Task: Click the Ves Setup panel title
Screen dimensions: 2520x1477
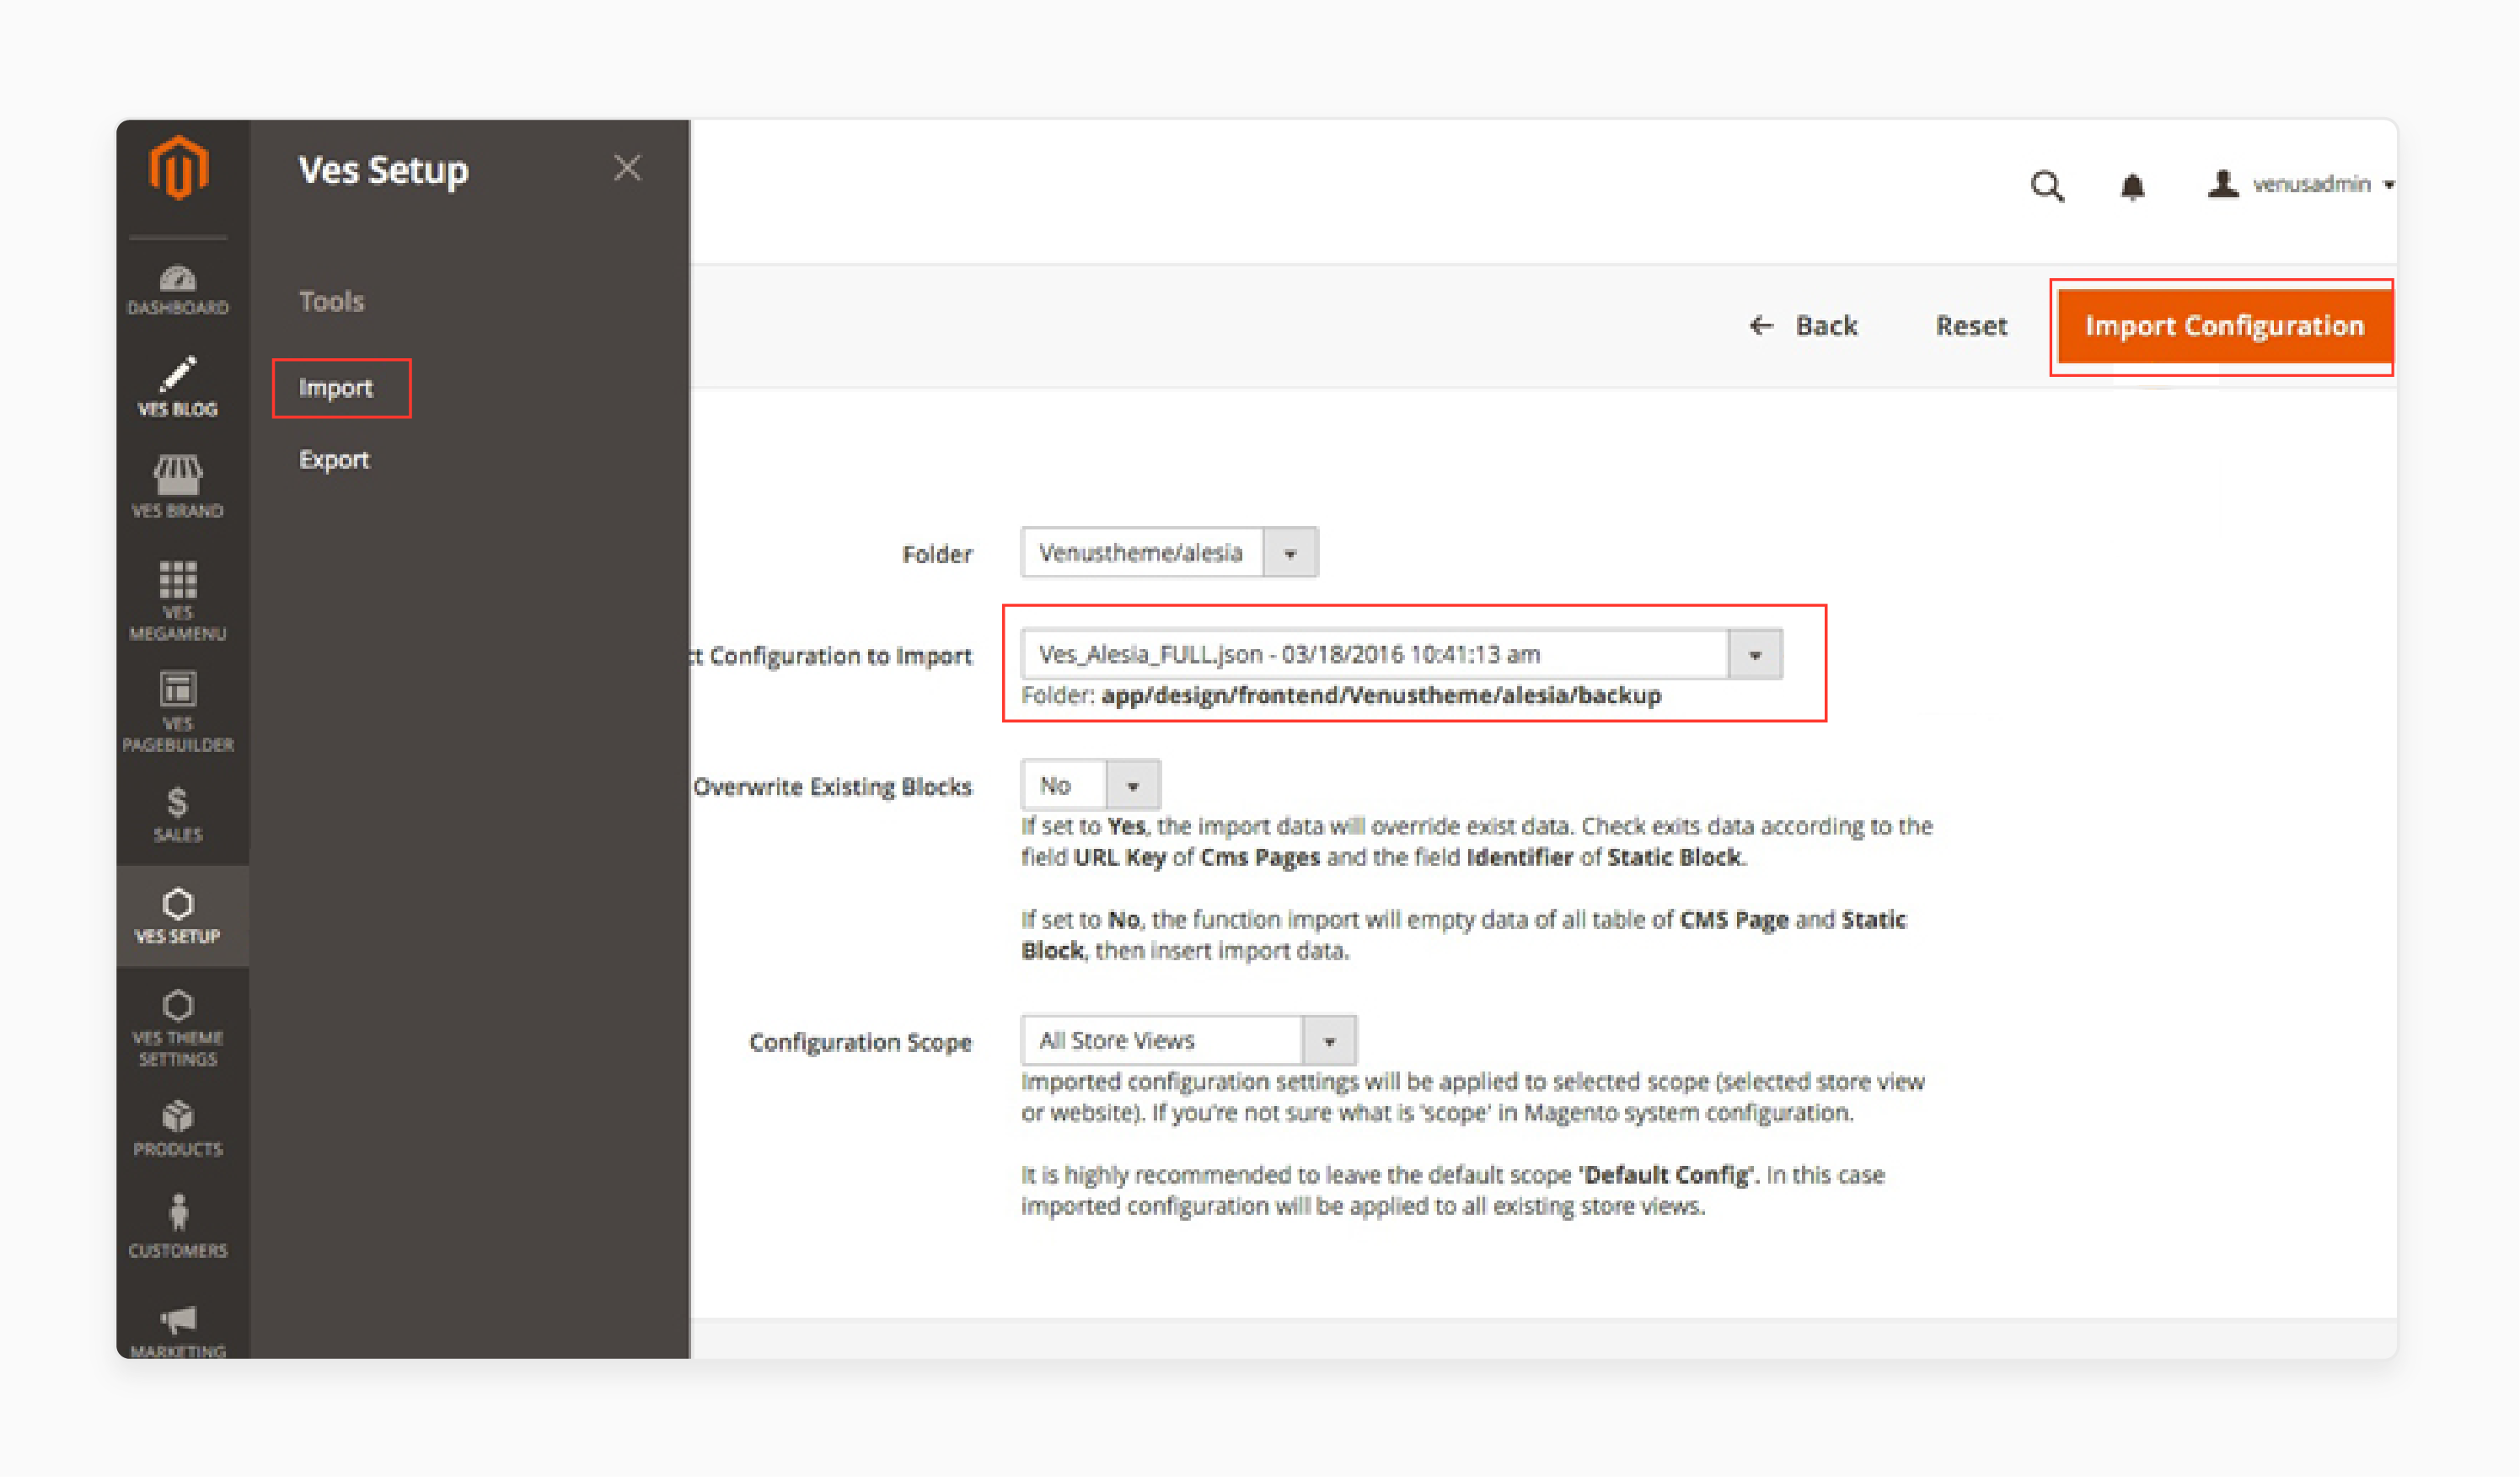Action: 383,170
